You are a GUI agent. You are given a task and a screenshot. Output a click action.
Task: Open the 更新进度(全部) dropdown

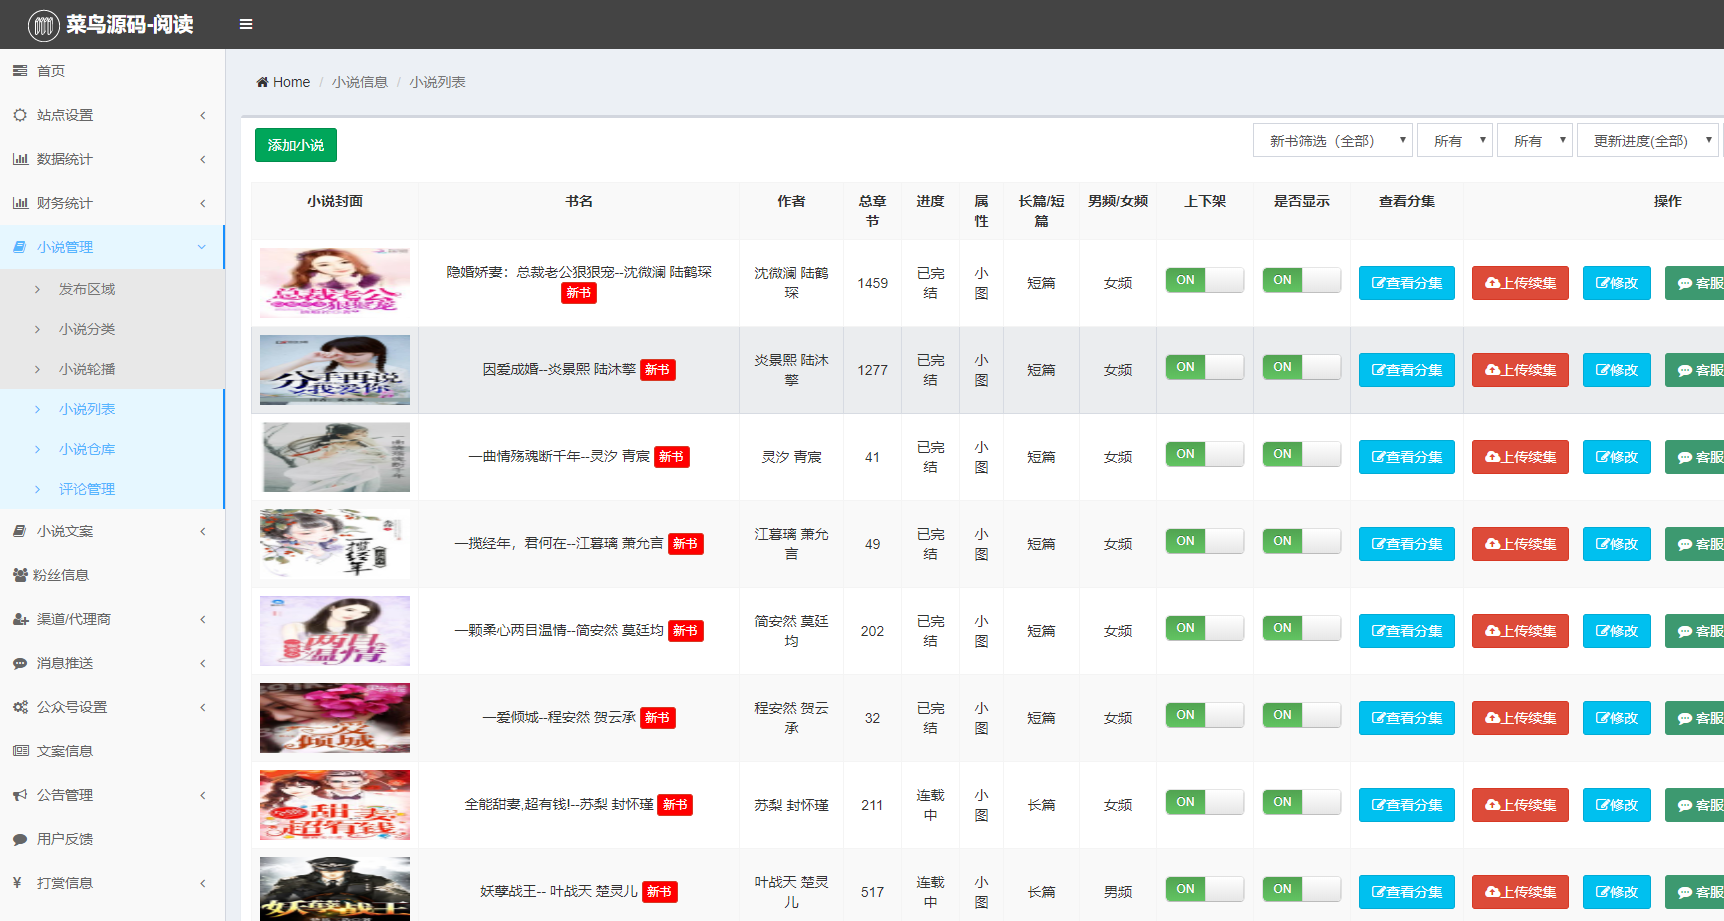(1647, 141)
